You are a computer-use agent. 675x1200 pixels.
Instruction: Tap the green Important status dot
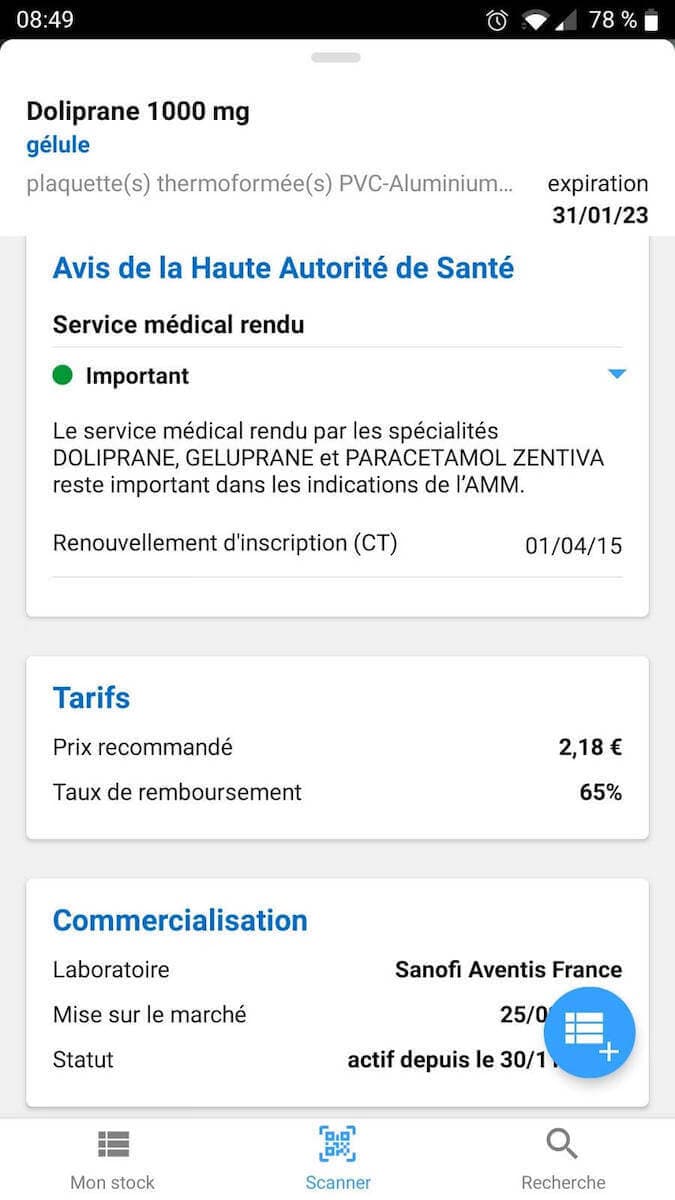click(63, 376)
